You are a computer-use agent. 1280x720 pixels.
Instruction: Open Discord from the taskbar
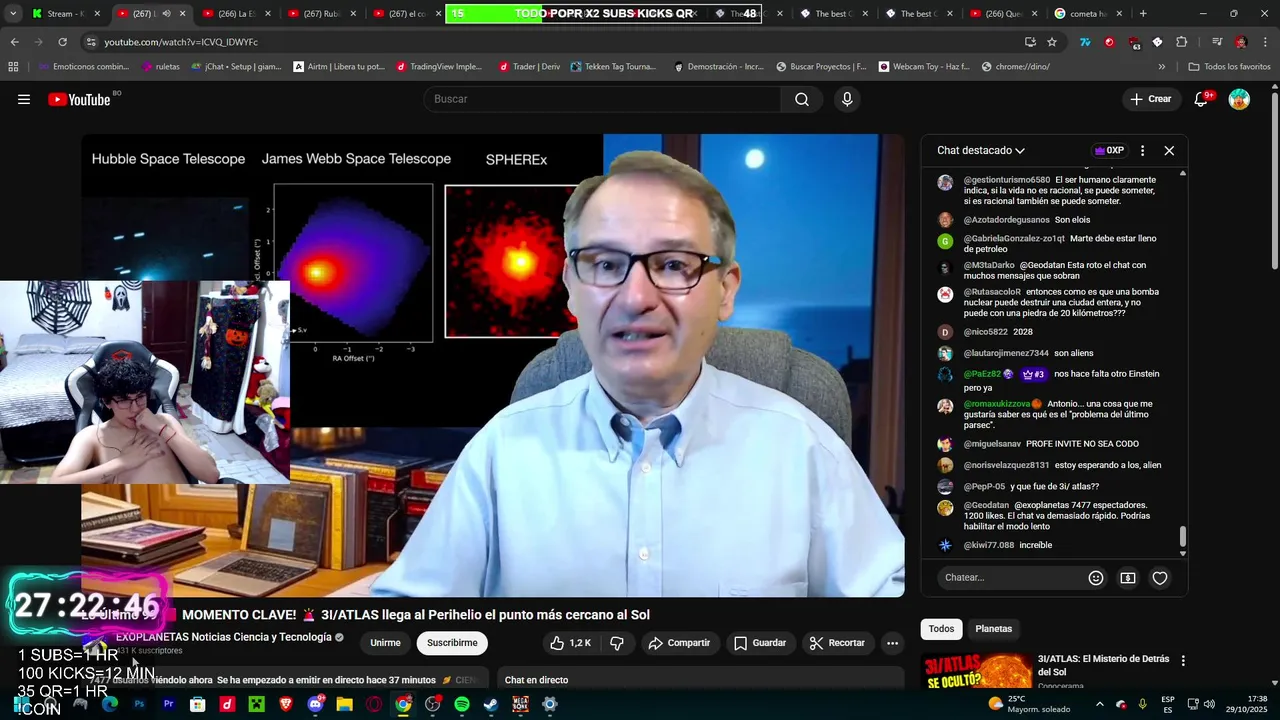click(316, 704)
